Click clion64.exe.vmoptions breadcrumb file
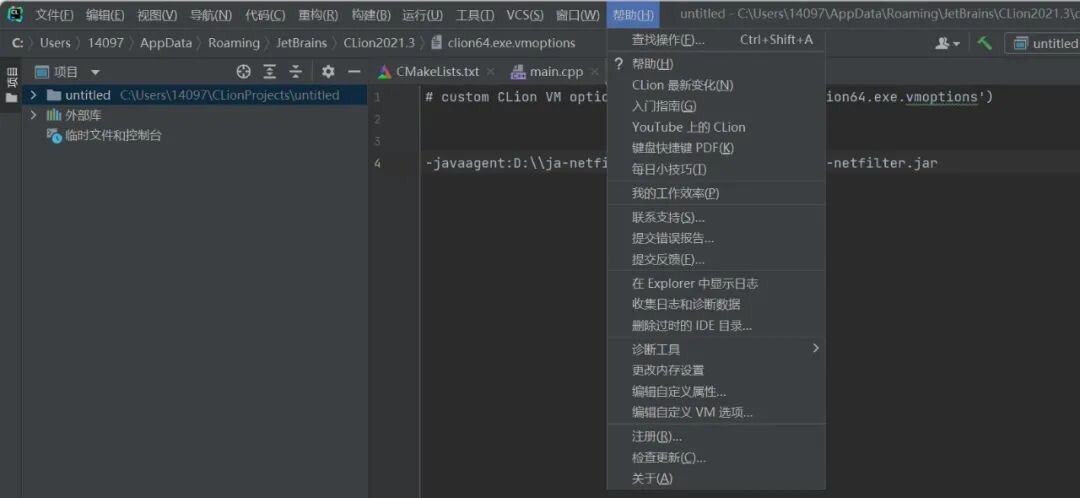 pyautogui.click(x=503, y=43)
